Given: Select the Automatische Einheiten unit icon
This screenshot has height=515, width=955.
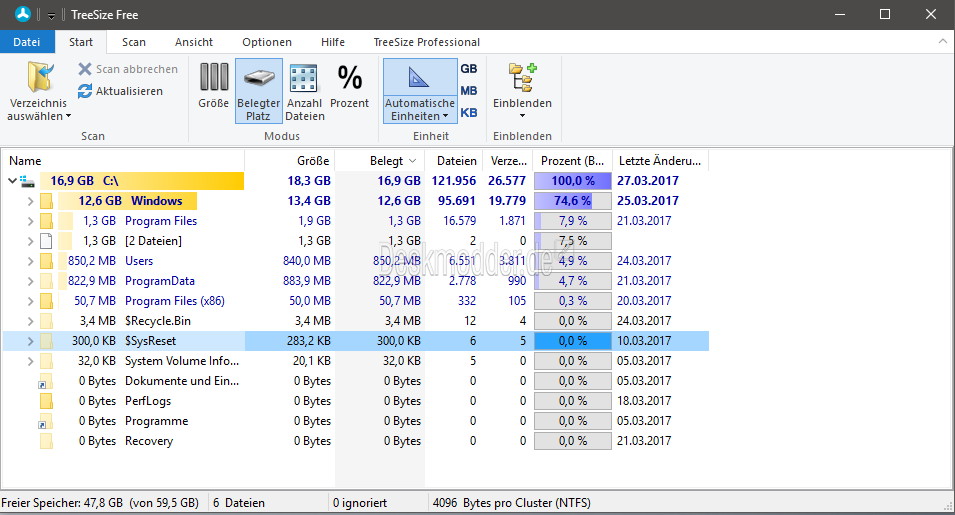Looking at the screenshot, I should coord(419,78).
